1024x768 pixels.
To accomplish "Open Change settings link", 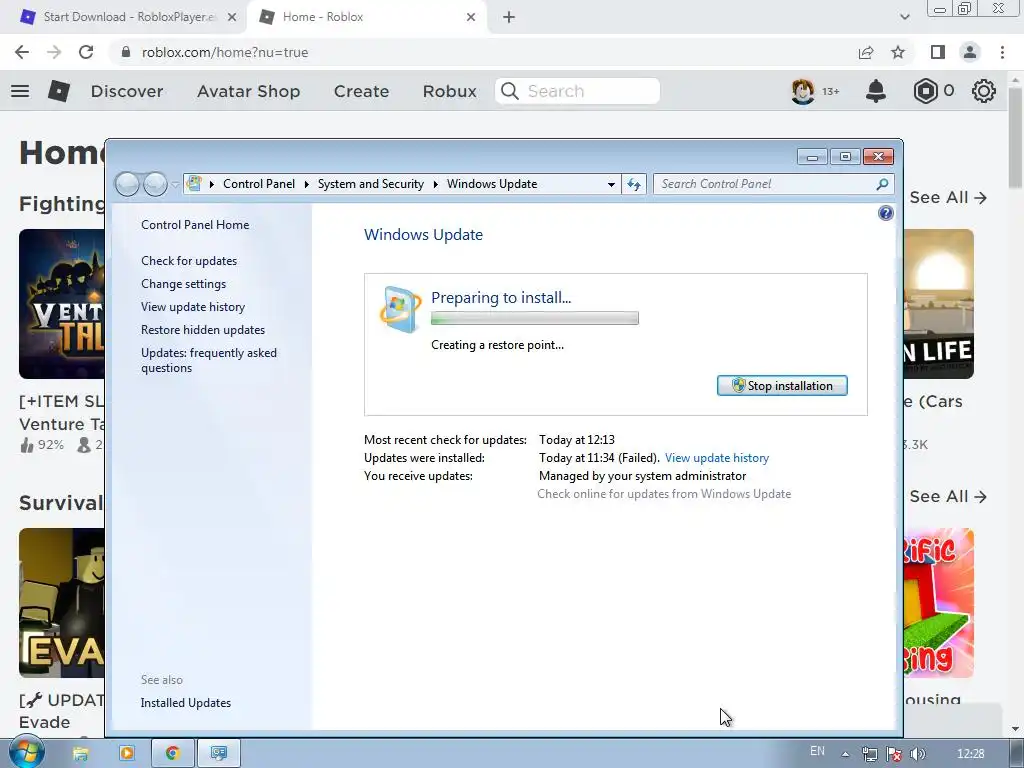I will coord(184,284).
